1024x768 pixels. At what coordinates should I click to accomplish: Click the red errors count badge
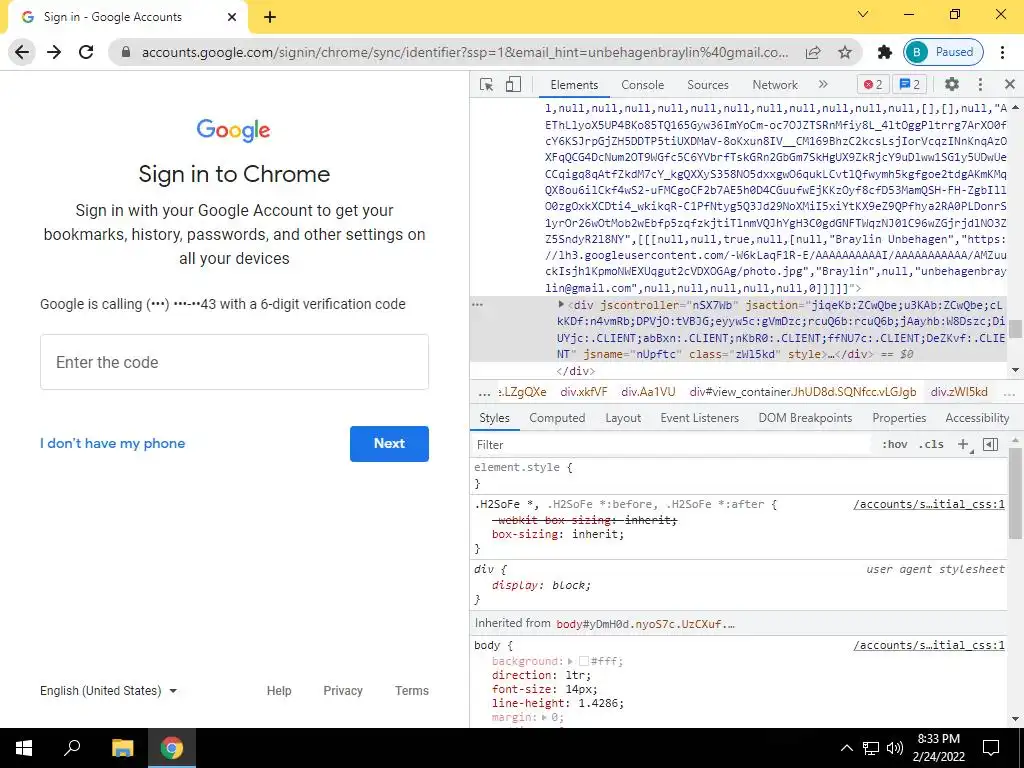[x=873, y=84]
